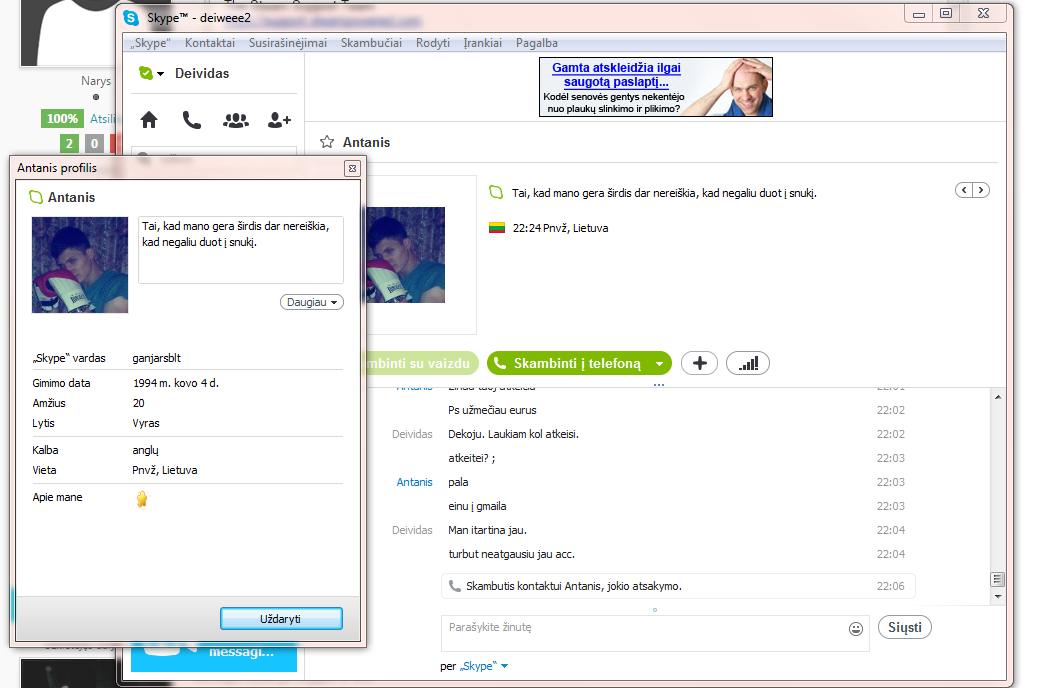Click Skype name value ganjarsblt
Viewport: 1040px width, 688px height.
point(157,358)
